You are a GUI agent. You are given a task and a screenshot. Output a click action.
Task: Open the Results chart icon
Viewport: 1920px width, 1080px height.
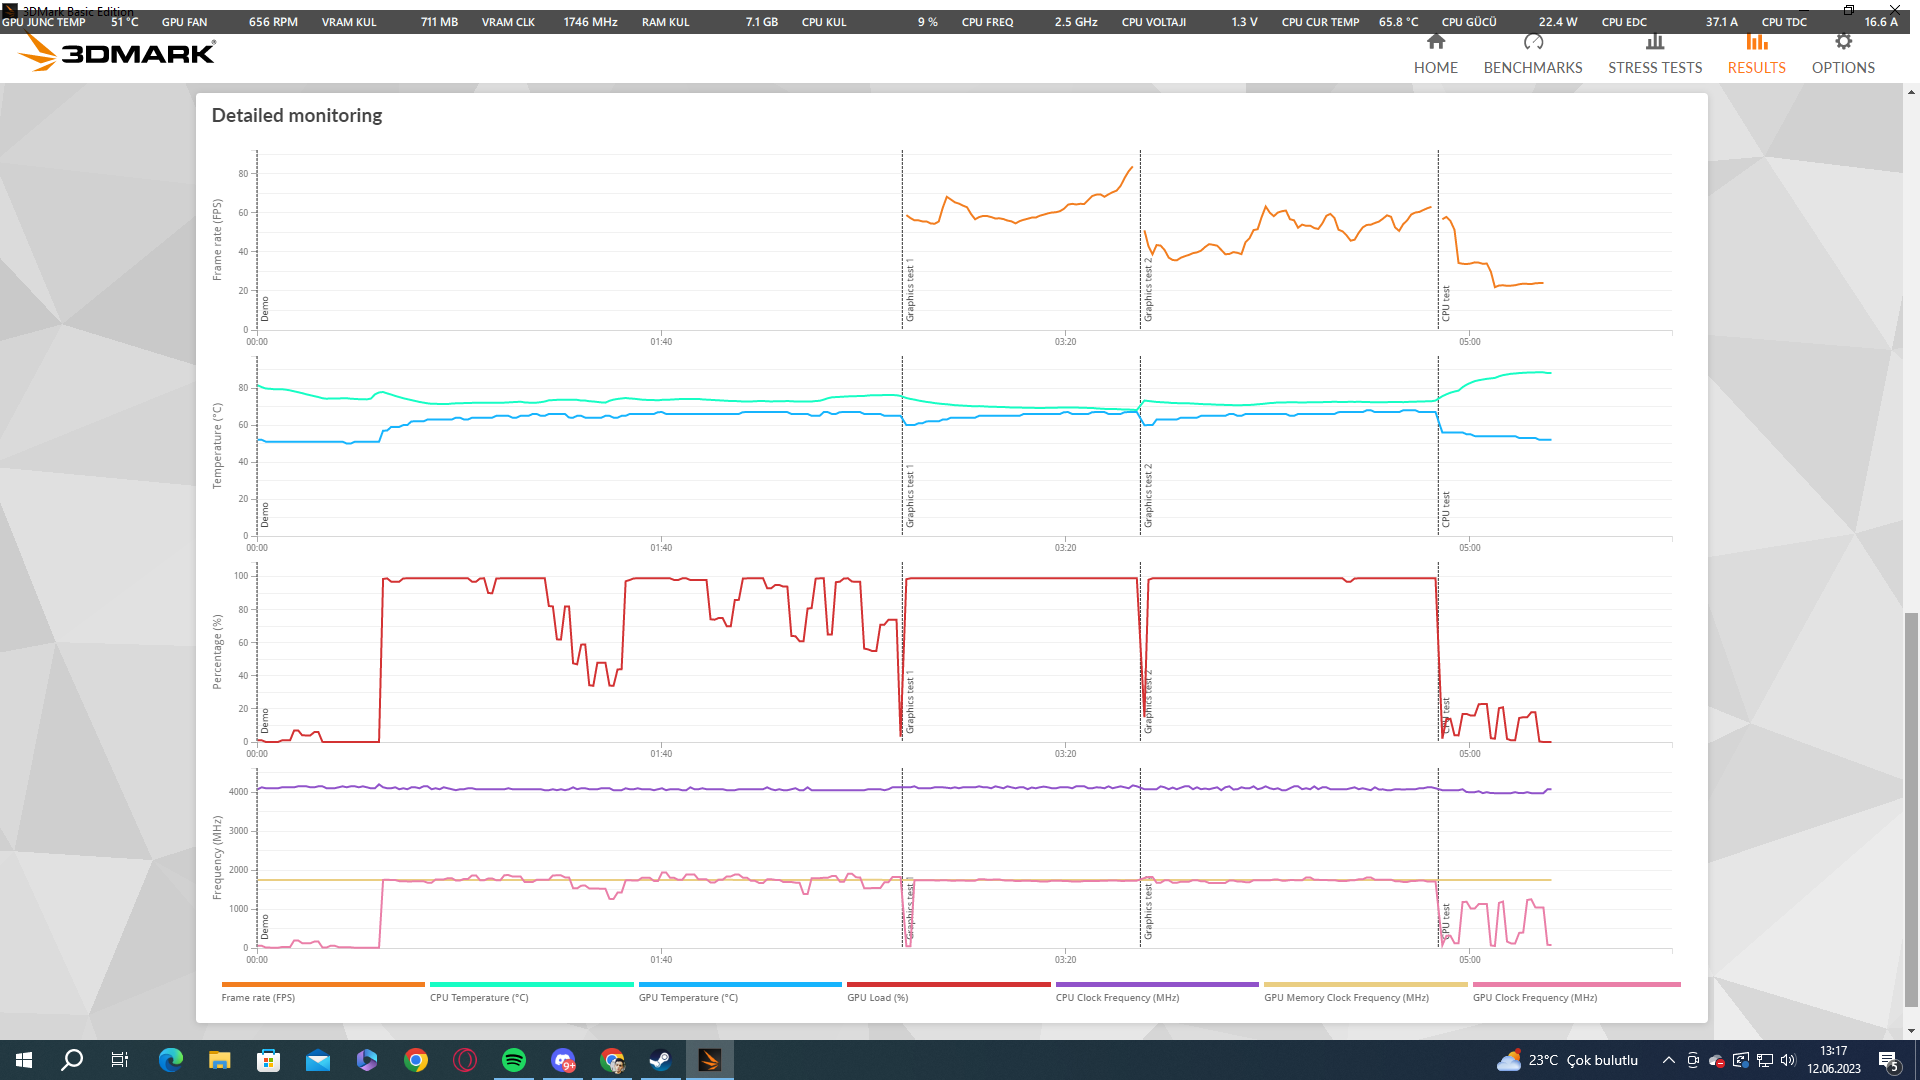[1756, 43]
